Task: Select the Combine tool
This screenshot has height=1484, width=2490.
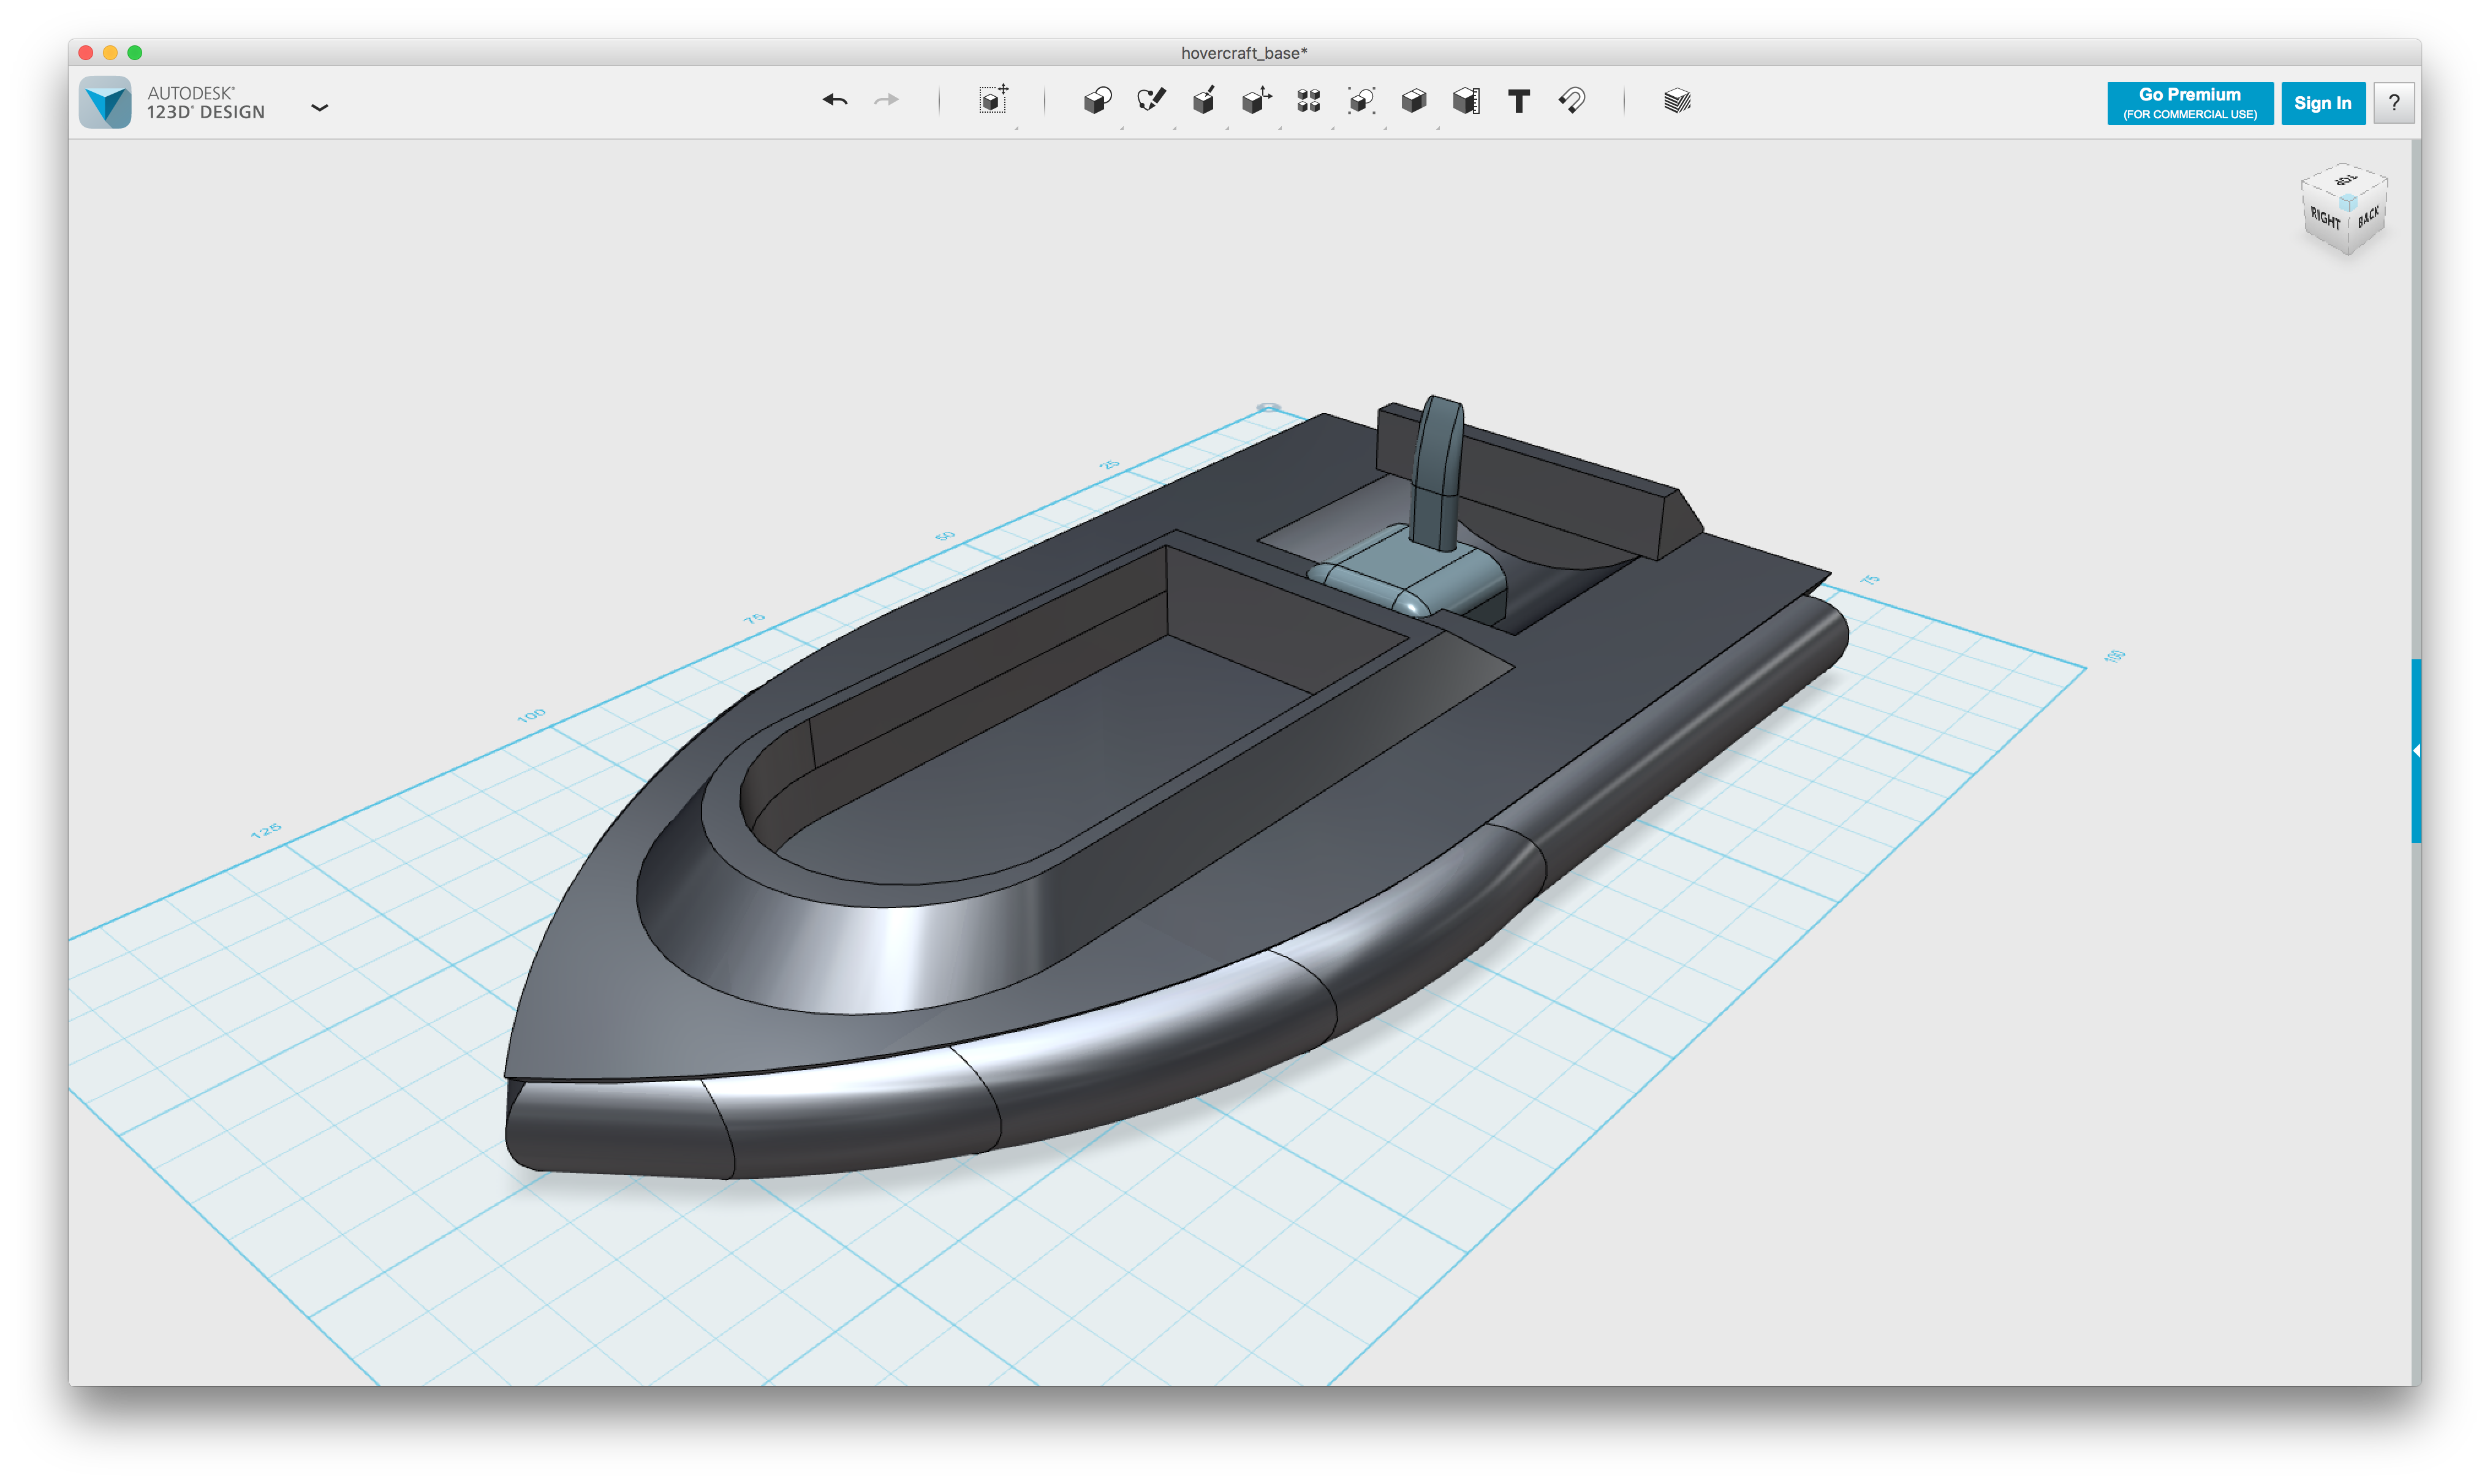Action: pyautogui.click(x=1413, y=100)
